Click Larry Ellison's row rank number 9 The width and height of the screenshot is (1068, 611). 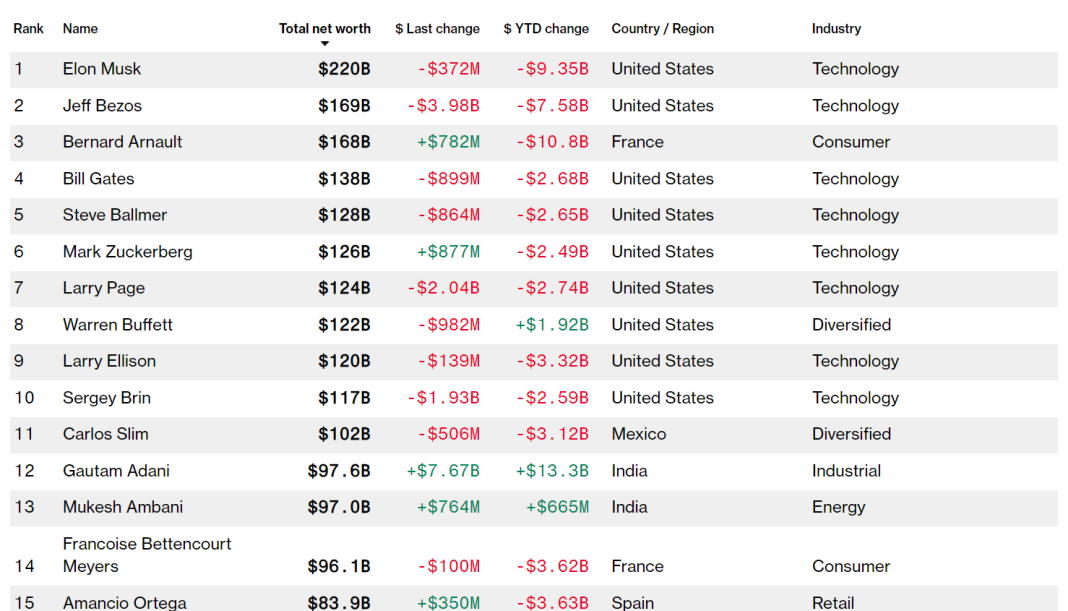coord(19,361)
